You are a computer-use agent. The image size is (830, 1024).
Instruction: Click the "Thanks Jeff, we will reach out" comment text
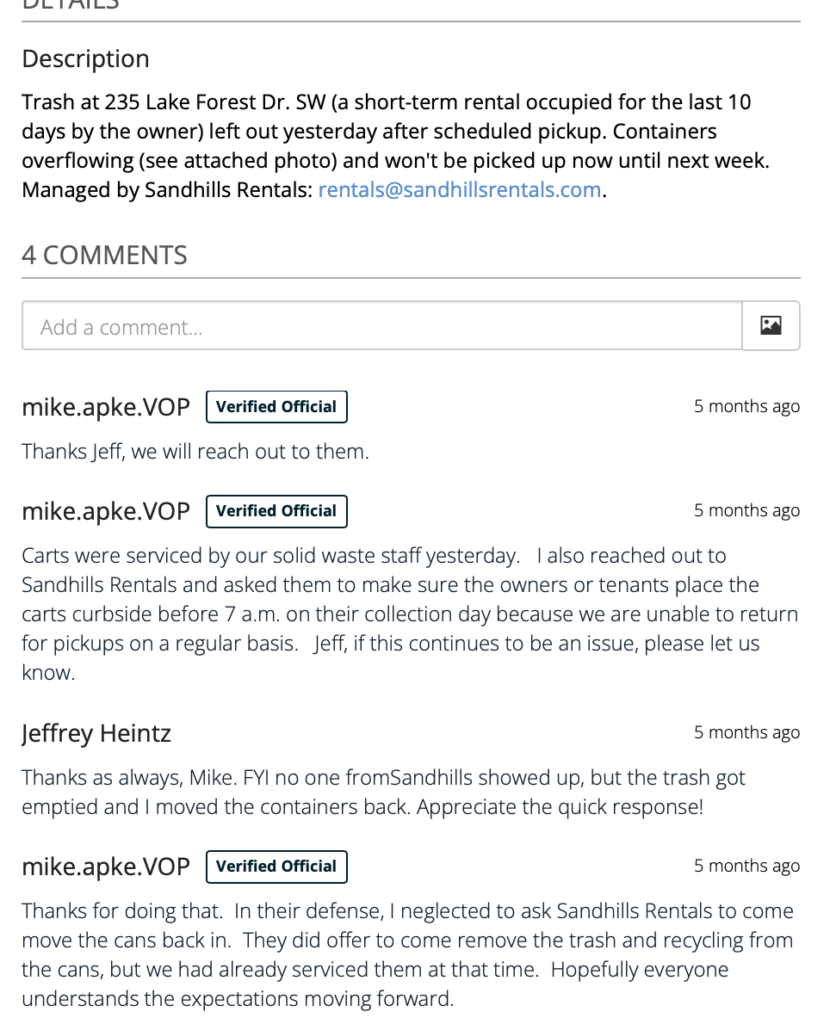click(x=195, y=451)
